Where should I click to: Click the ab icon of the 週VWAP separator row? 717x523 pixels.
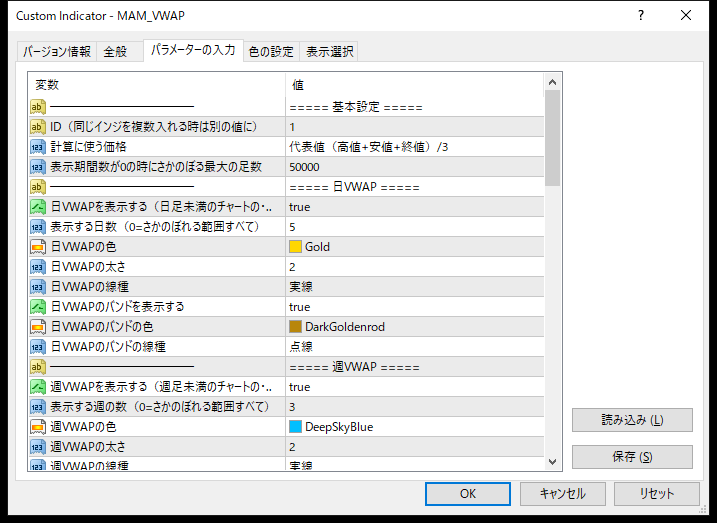pos(38,367)
